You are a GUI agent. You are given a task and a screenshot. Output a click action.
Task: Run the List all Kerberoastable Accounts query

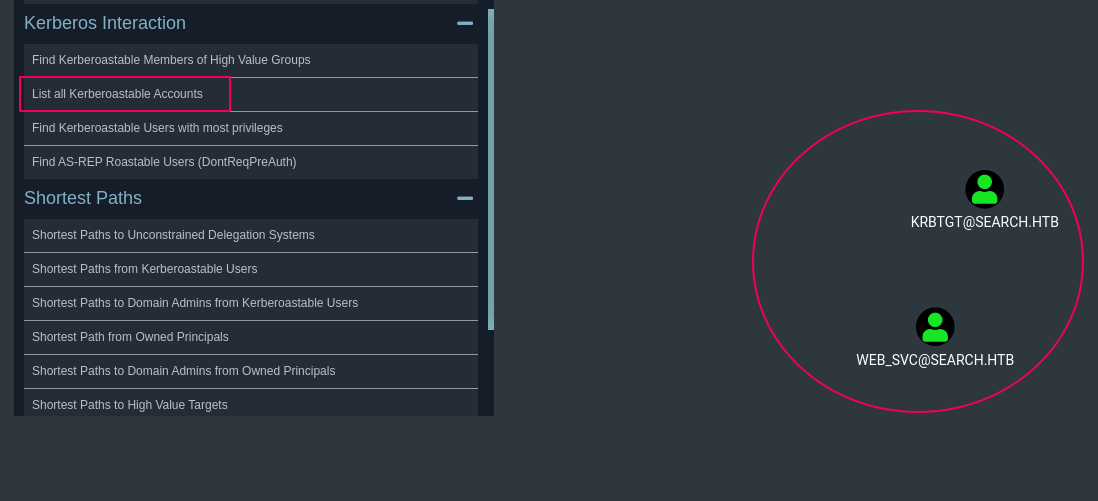(x=117, y=94)
